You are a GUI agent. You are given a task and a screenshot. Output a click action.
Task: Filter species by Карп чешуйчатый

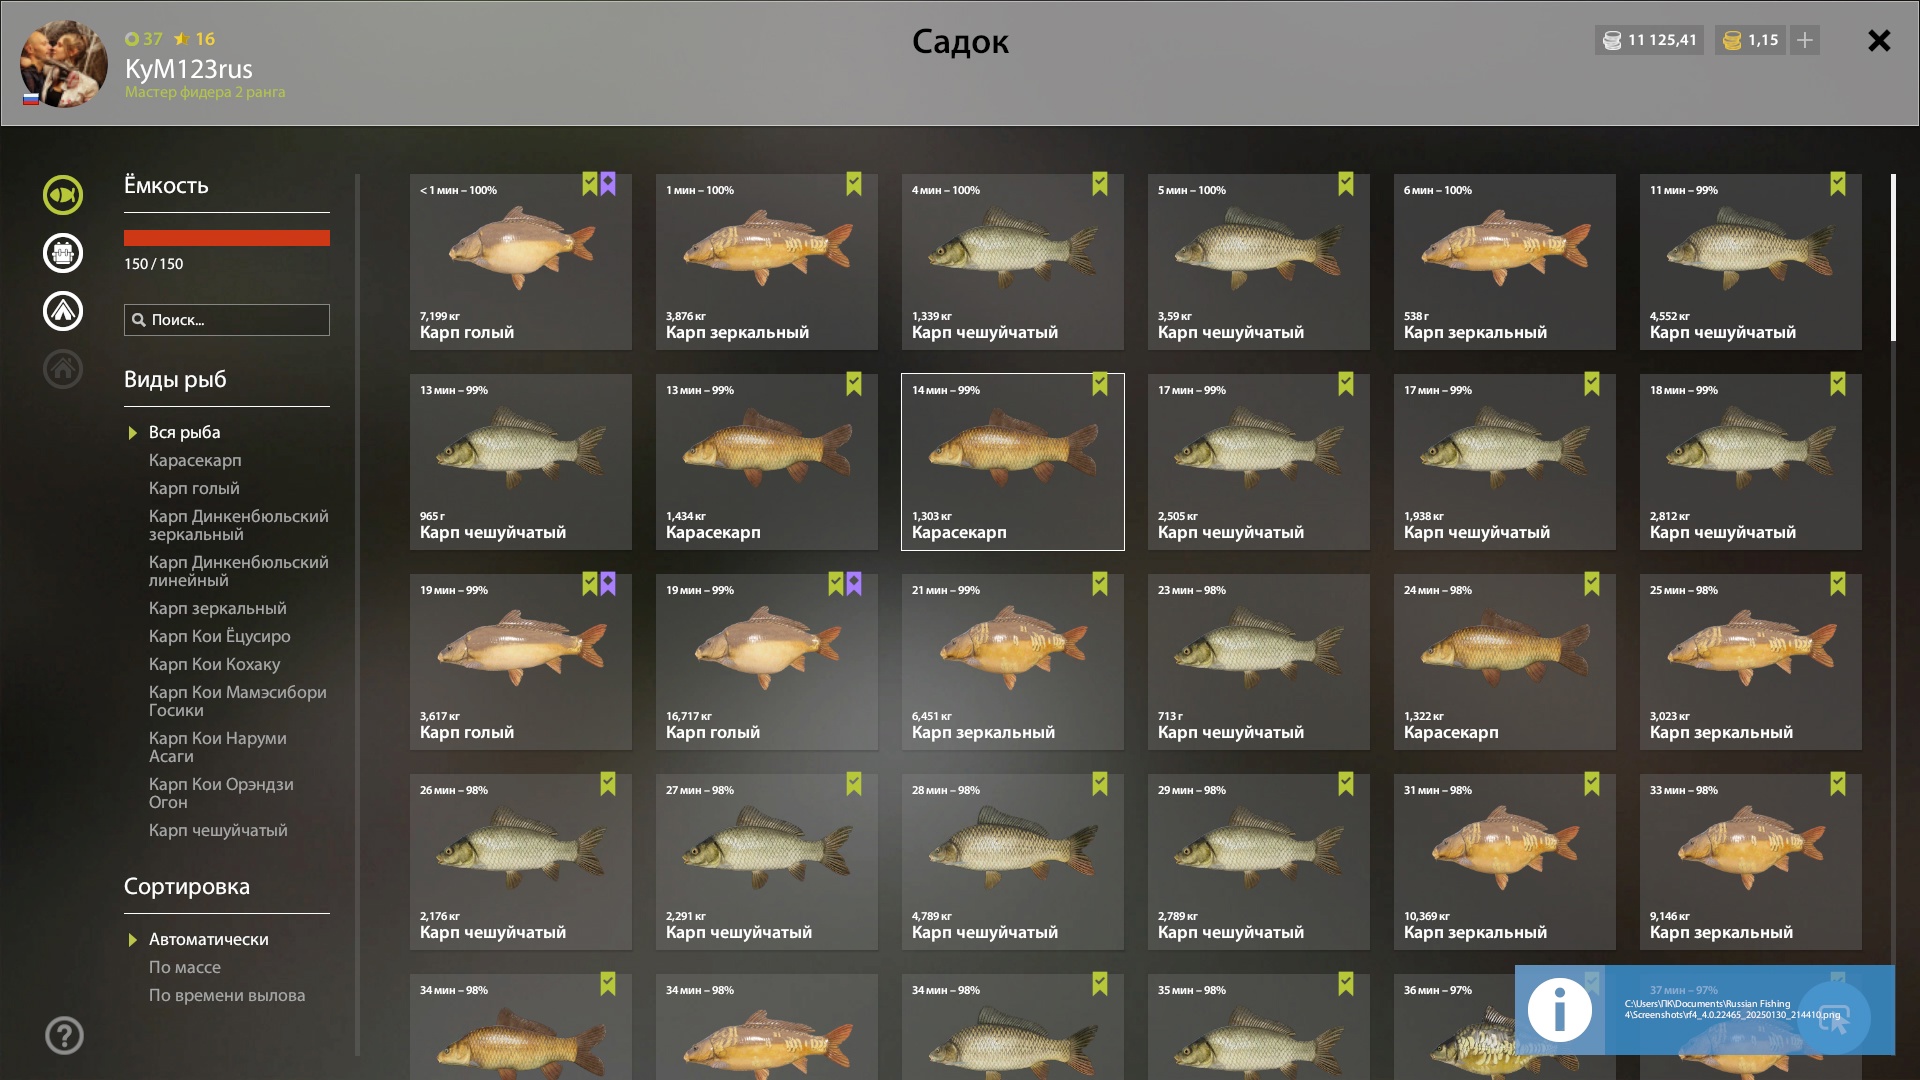click(218, 831)
